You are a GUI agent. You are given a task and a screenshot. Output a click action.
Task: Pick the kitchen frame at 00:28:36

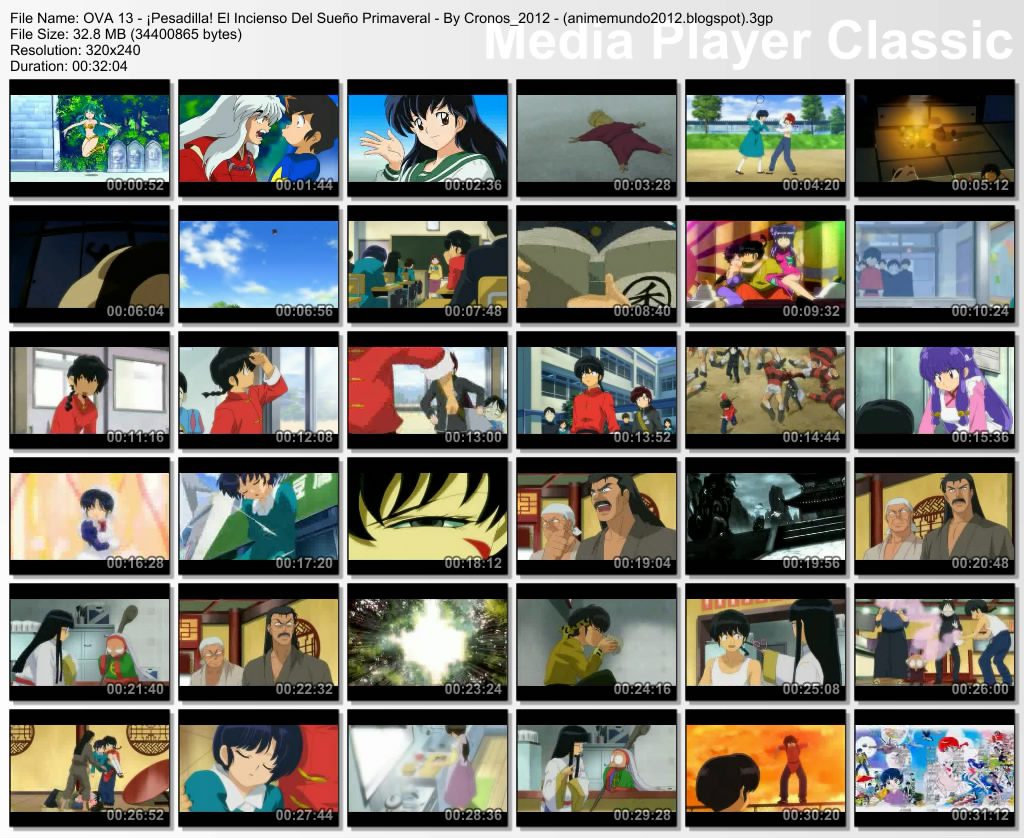click(428, 768)
